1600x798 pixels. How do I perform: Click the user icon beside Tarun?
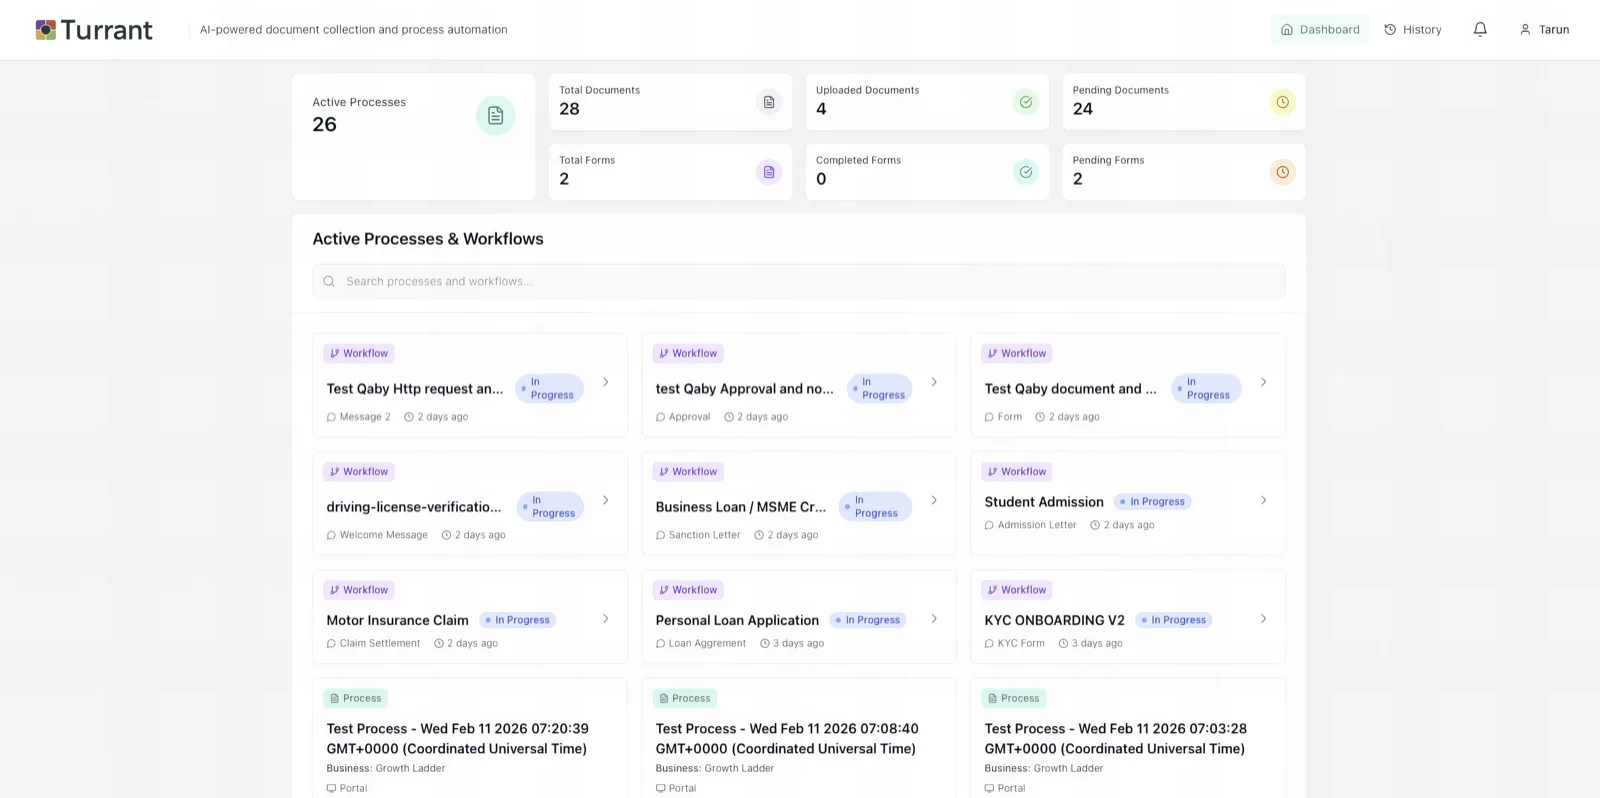pyautogui.click(x=1525, y=30)
